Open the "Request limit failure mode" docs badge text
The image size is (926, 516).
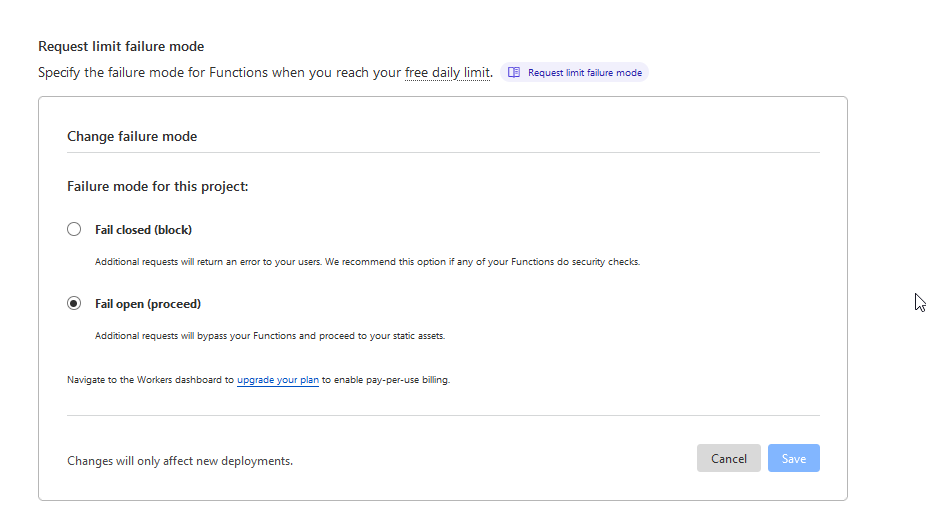585,73
